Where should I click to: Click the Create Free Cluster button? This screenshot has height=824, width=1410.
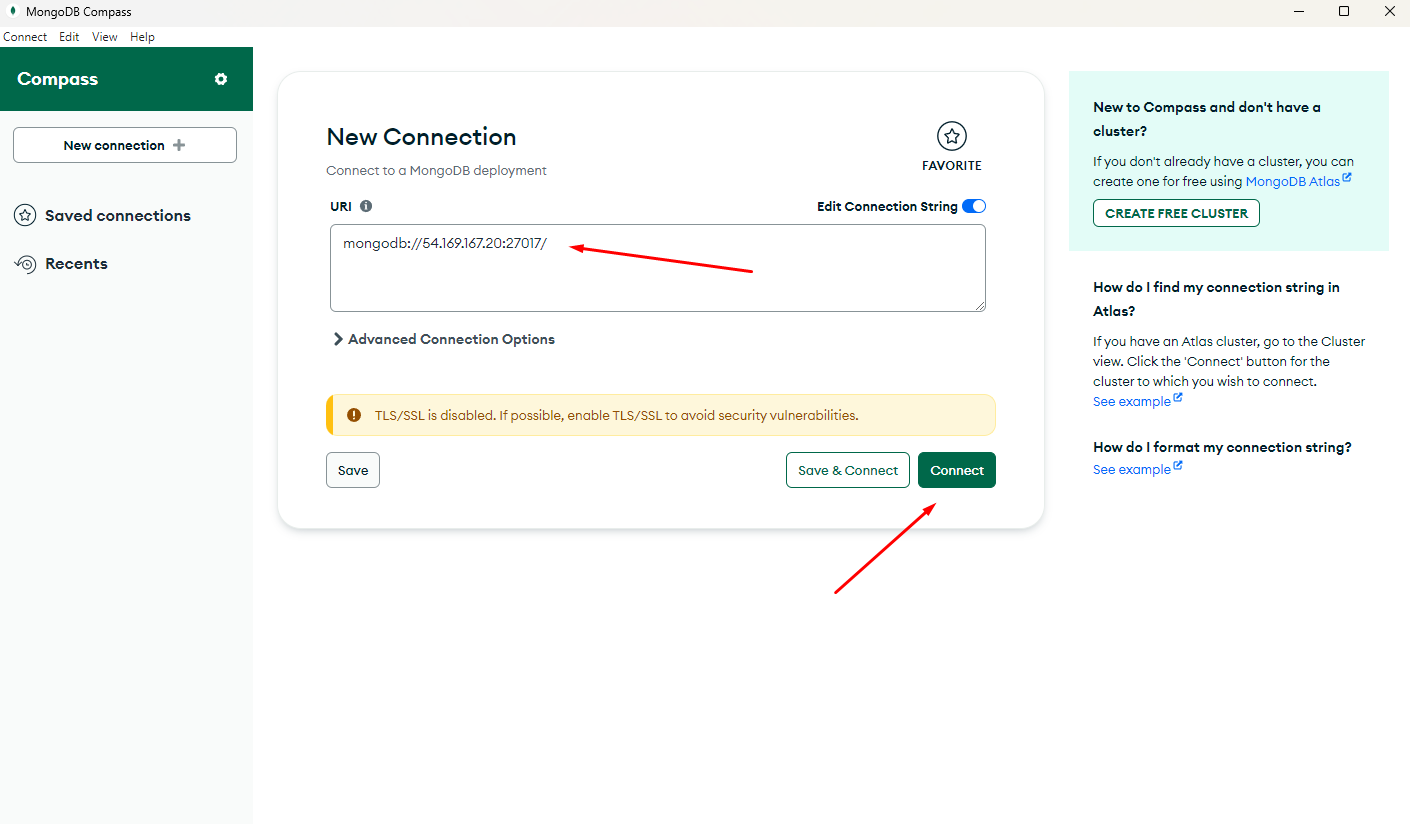pyautogui.click(x=1176, y=213)
